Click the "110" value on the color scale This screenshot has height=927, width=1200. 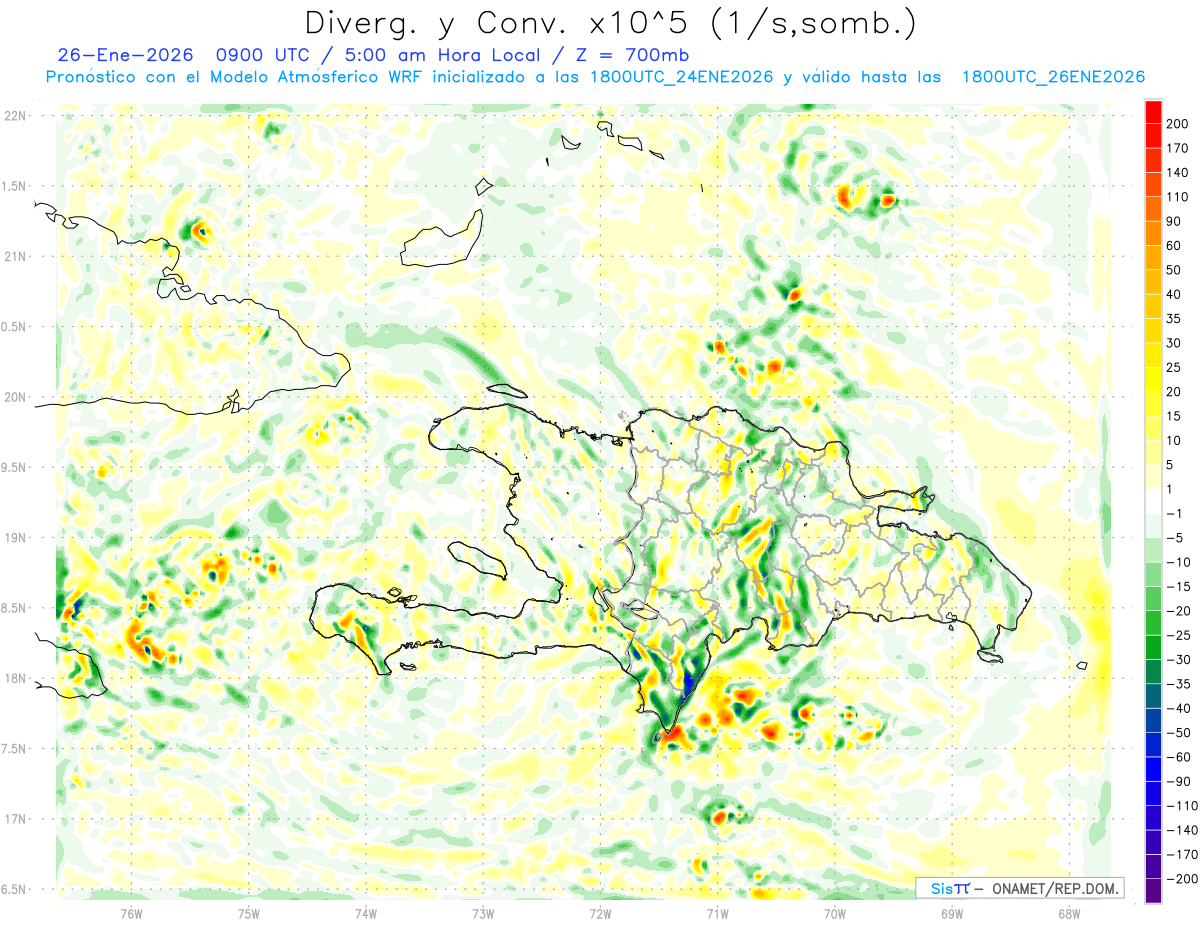tap(1177, 197)
